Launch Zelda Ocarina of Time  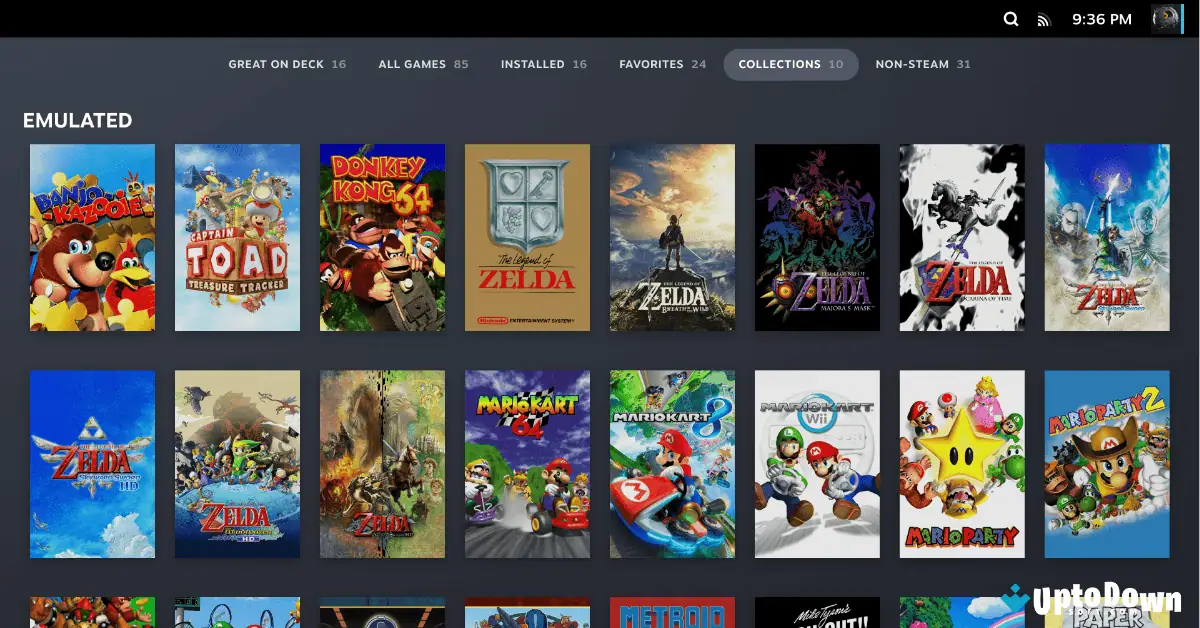pyautogui.click(x=962, y=237)
